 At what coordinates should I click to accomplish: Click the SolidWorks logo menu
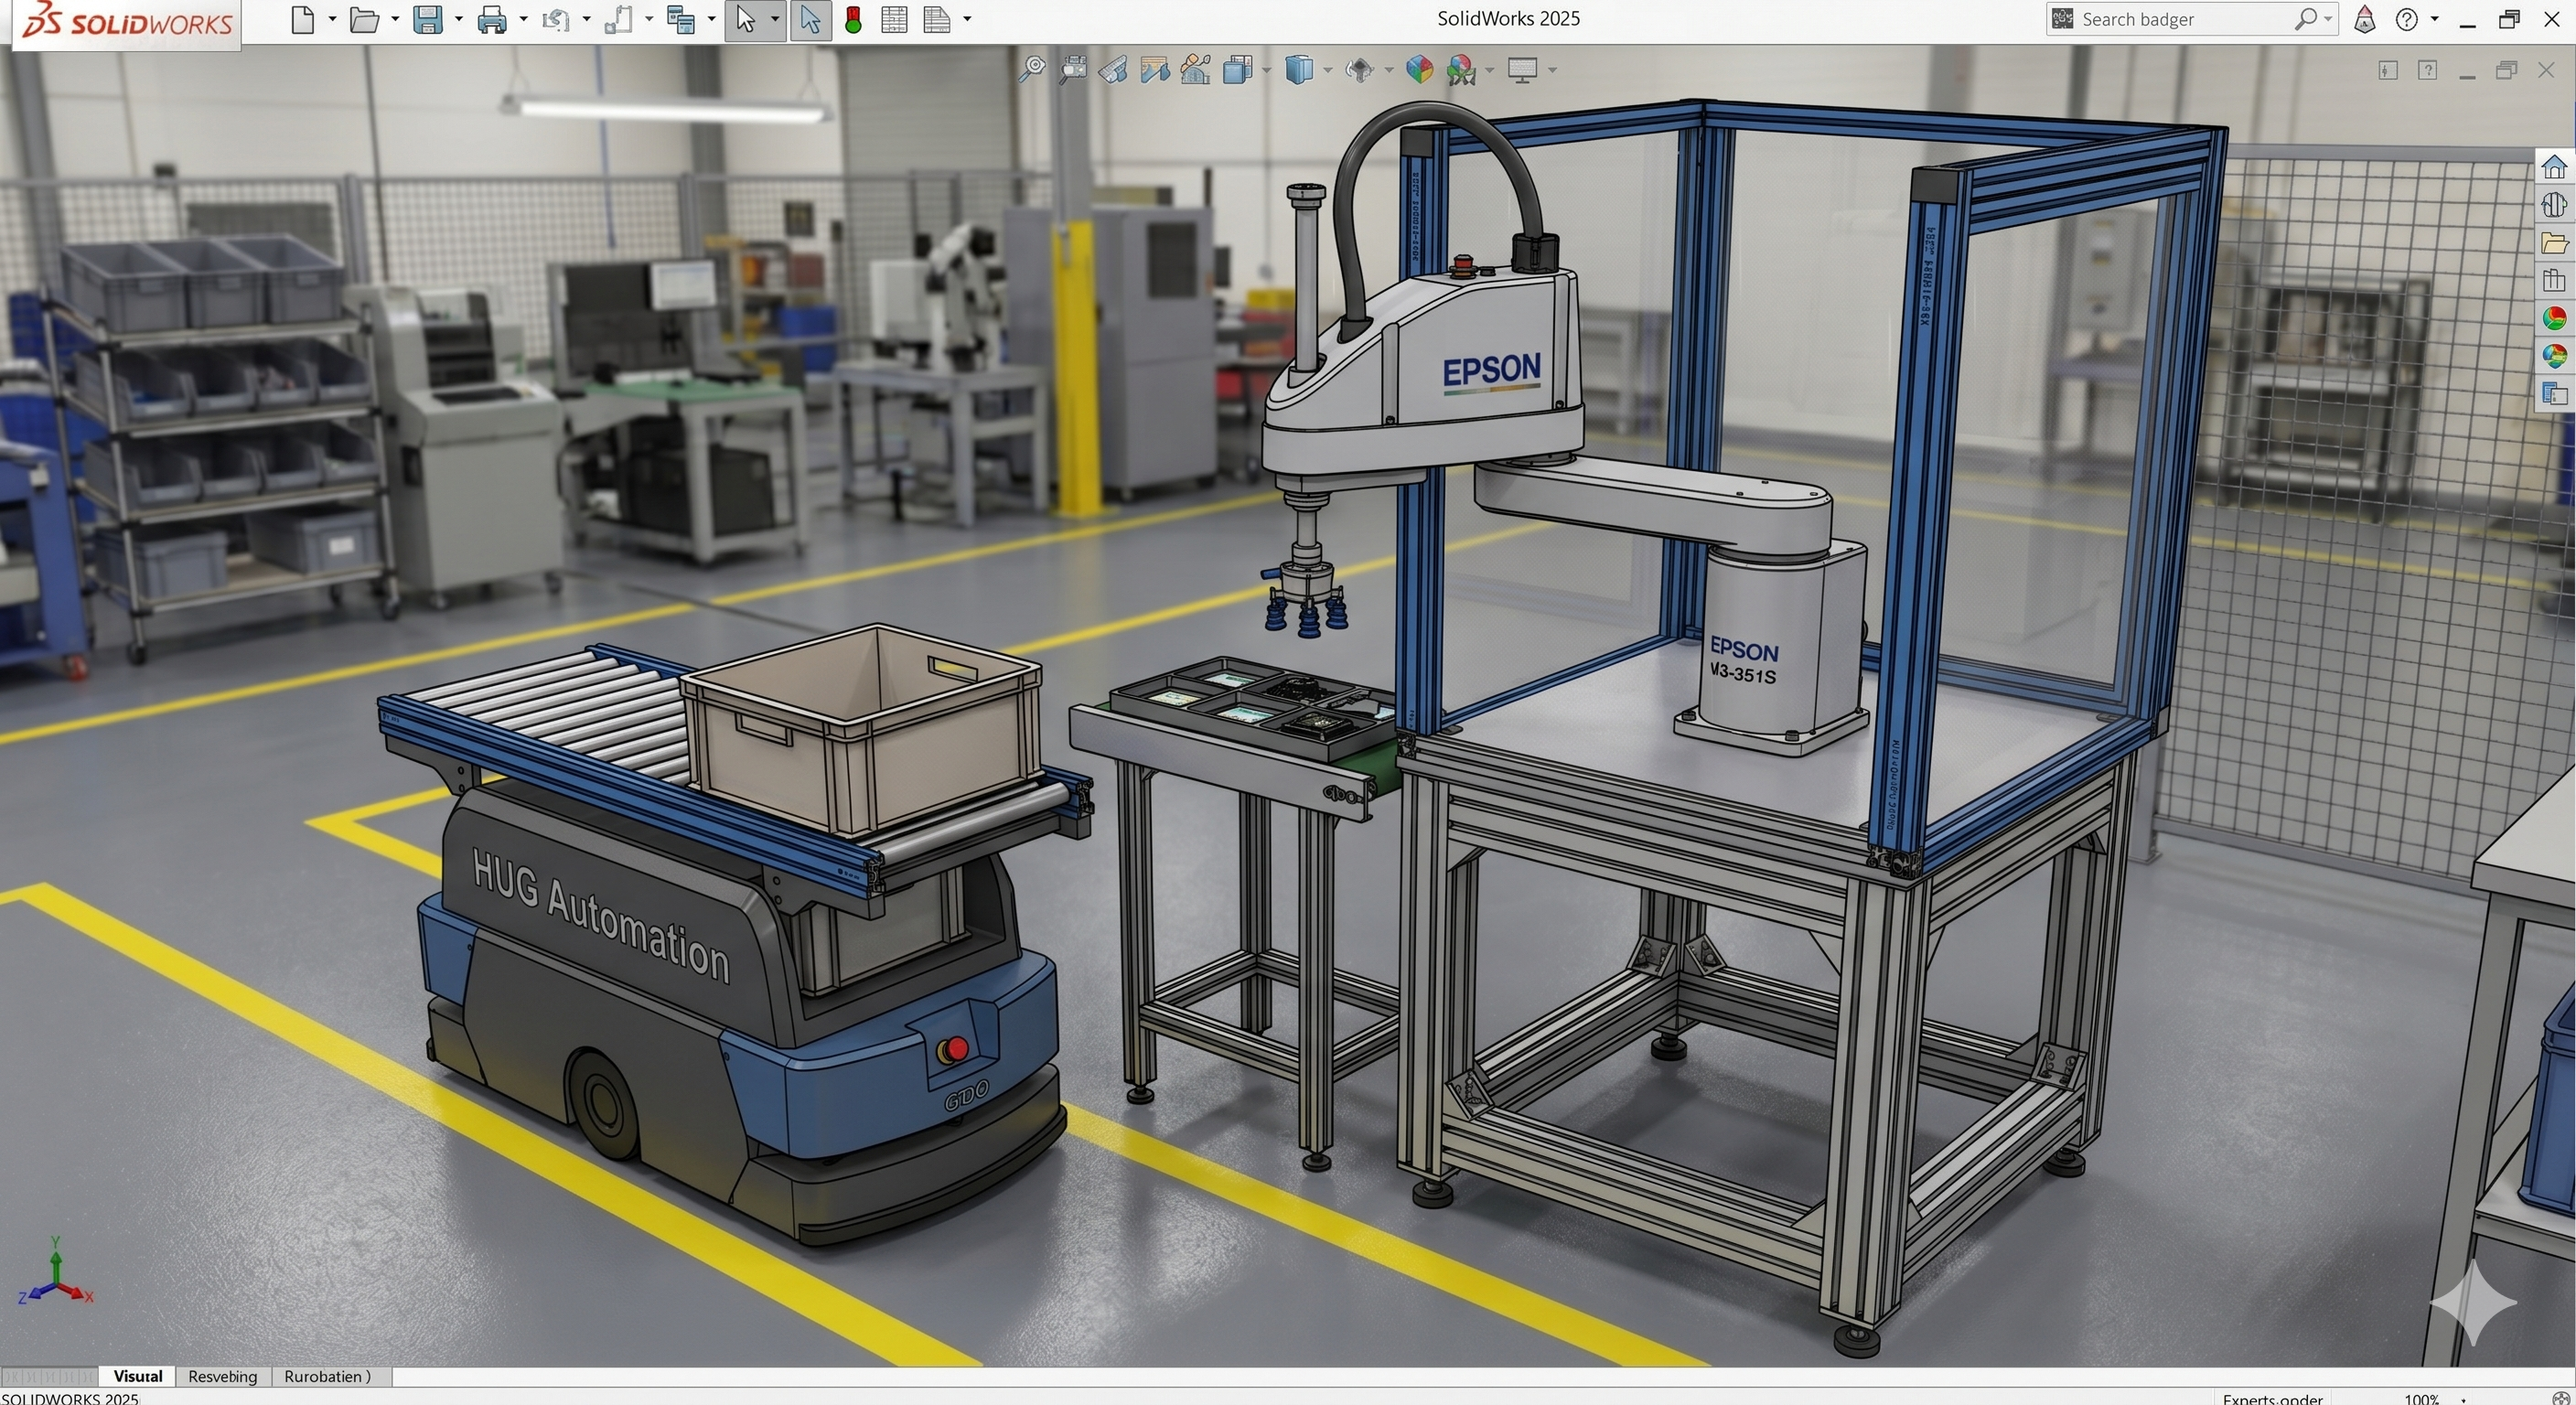126,22
